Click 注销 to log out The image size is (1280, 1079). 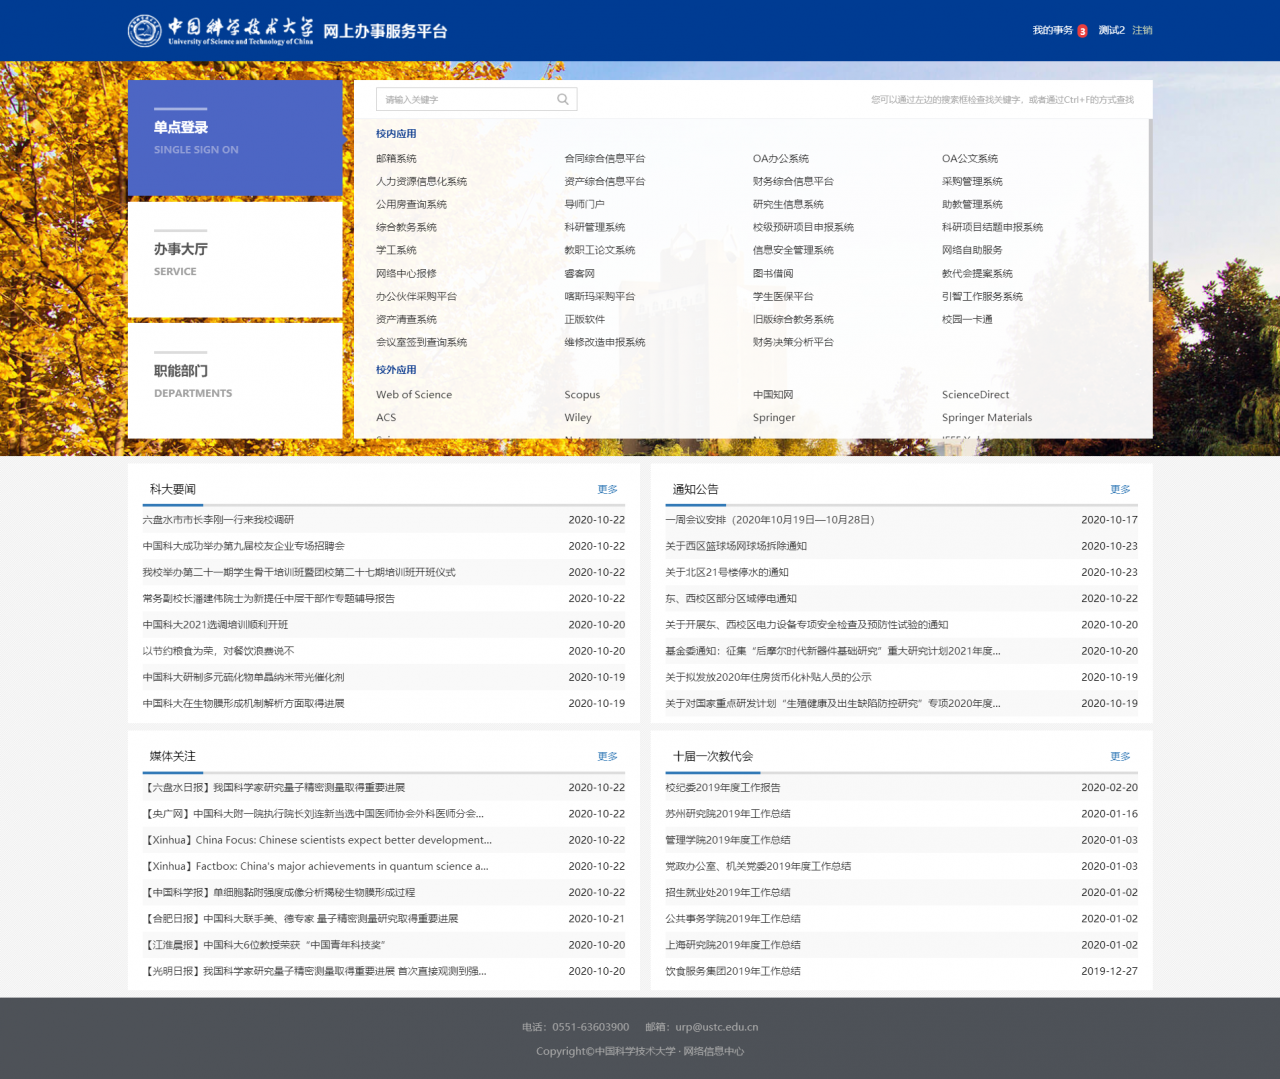click(1142, 30)
